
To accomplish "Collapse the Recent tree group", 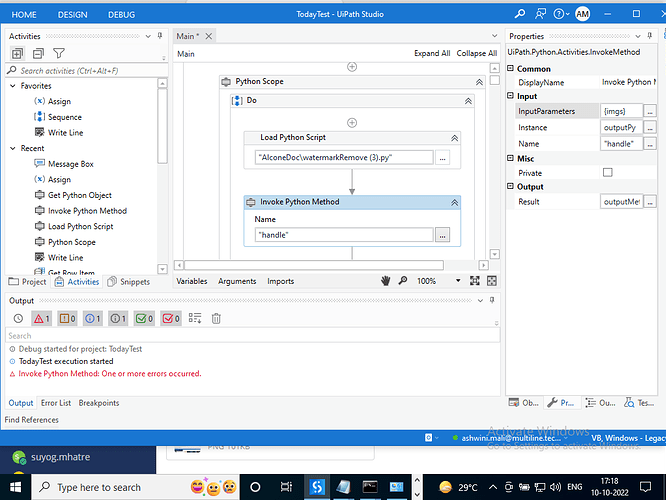I will click(13, 148).
